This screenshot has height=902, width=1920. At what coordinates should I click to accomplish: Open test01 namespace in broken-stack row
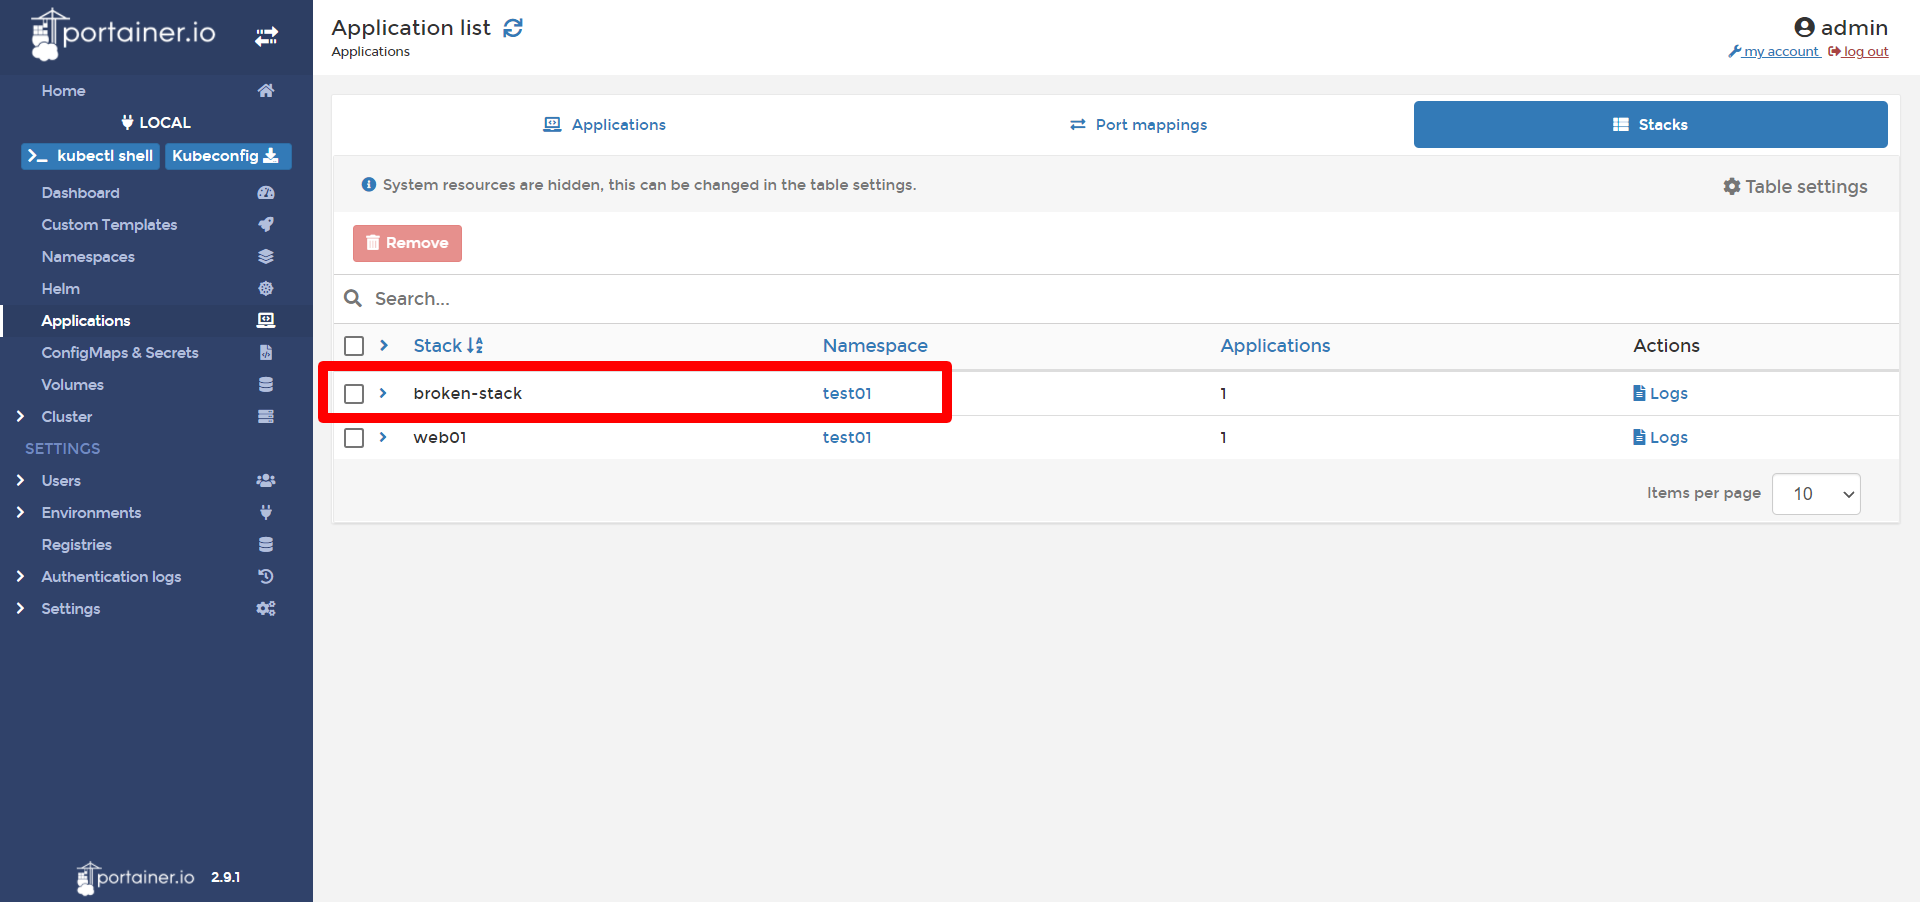pyautogui.click(x=847, y=394)
